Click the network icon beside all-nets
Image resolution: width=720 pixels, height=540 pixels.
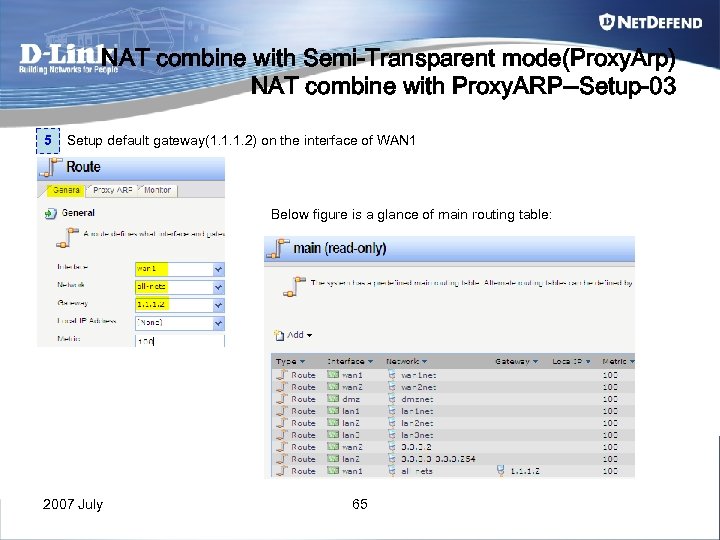(x=392, y=470)
